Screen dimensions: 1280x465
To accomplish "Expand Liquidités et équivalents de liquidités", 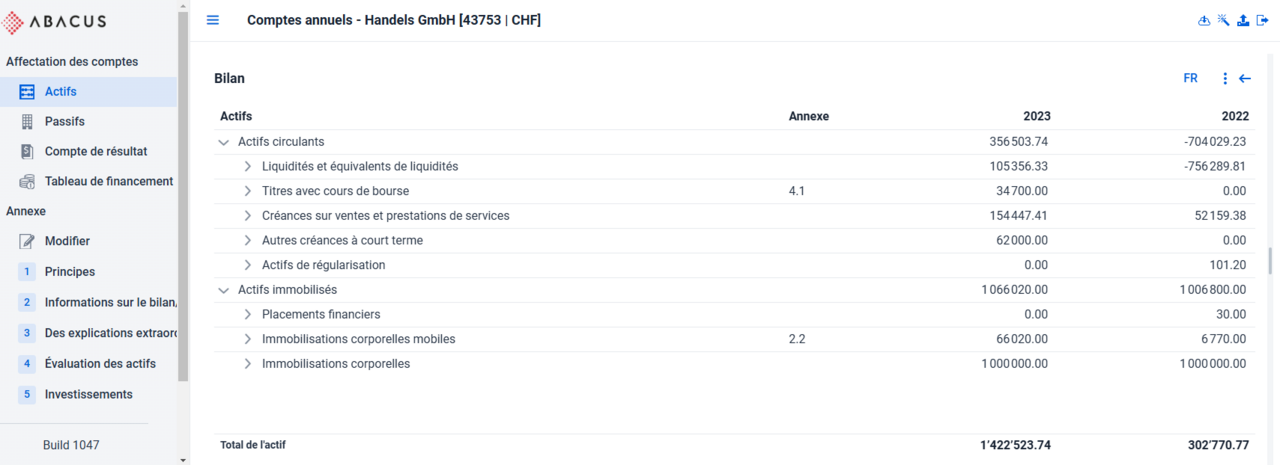I will point(248,166).
